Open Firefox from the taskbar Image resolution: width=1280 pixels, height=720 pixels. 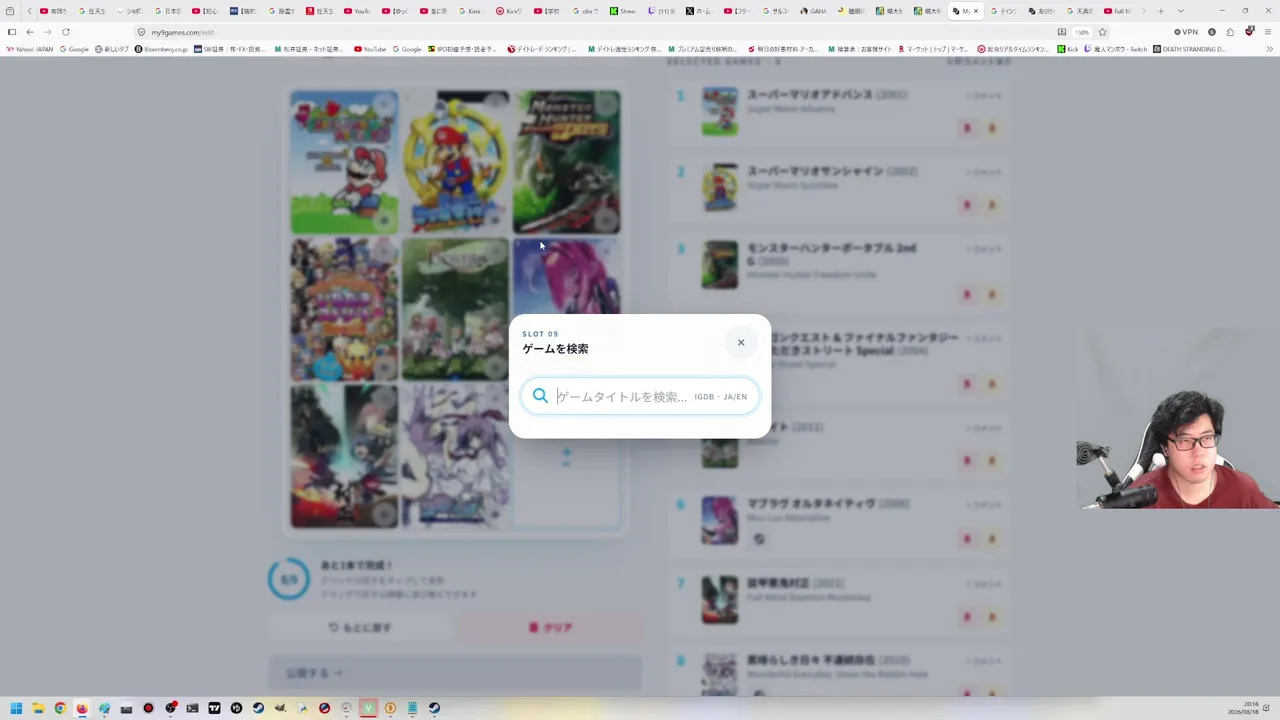[x=82, y=708]
